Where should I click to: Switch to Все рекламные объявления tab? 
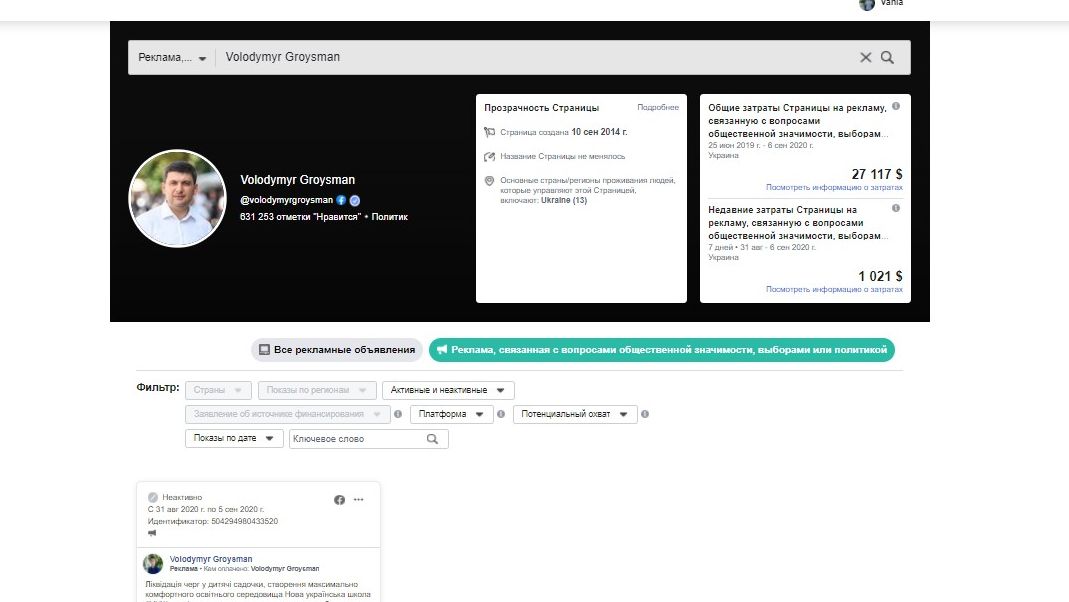(336, 350)
